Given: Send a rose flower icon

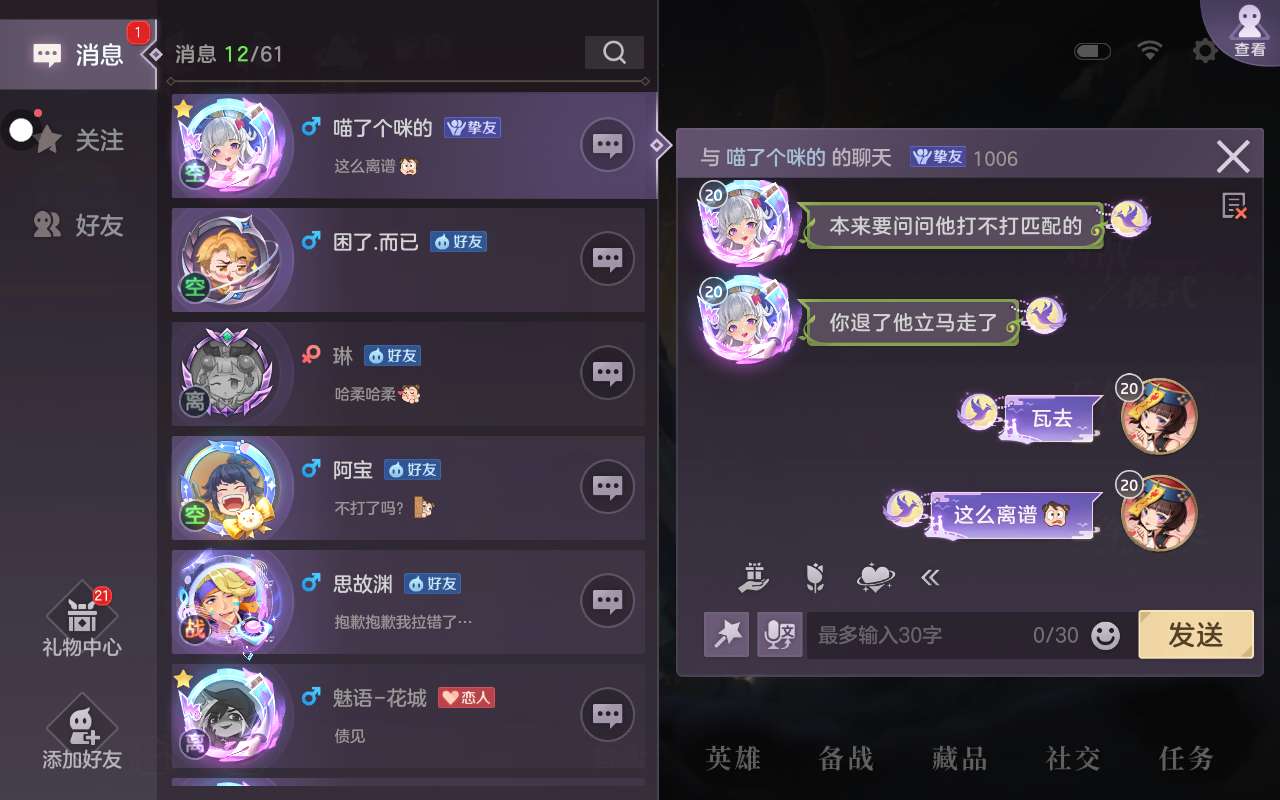Looking at the screenshot, I should tap(815, 576).
